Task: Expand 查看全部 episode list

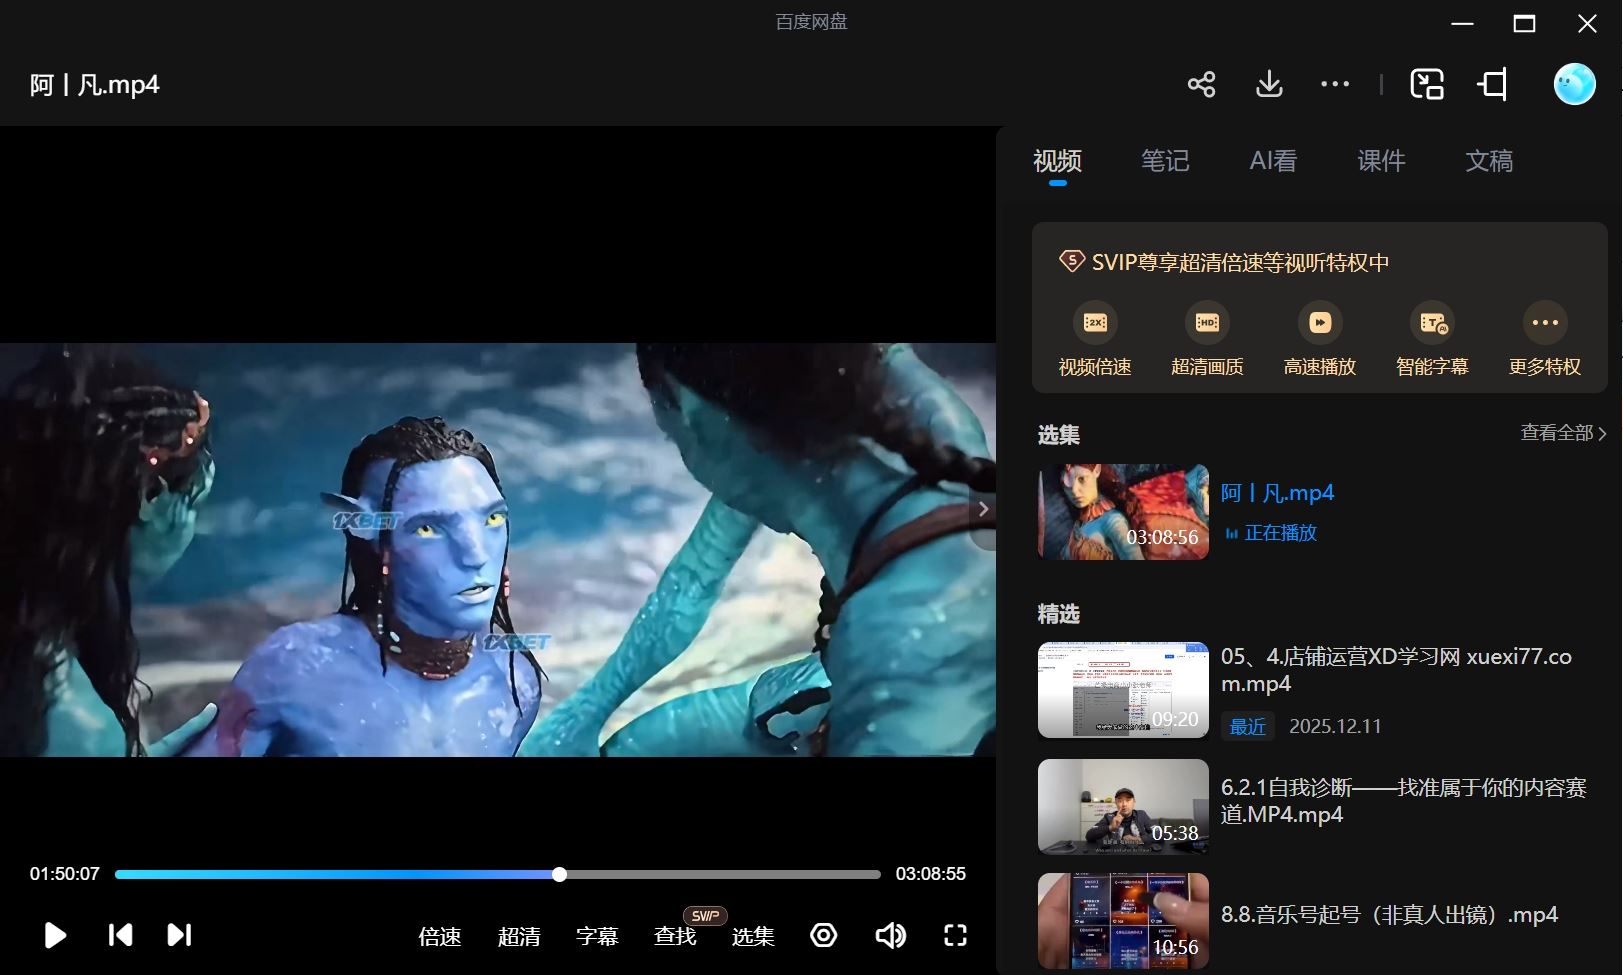Action: click(x=1563, y=433)
